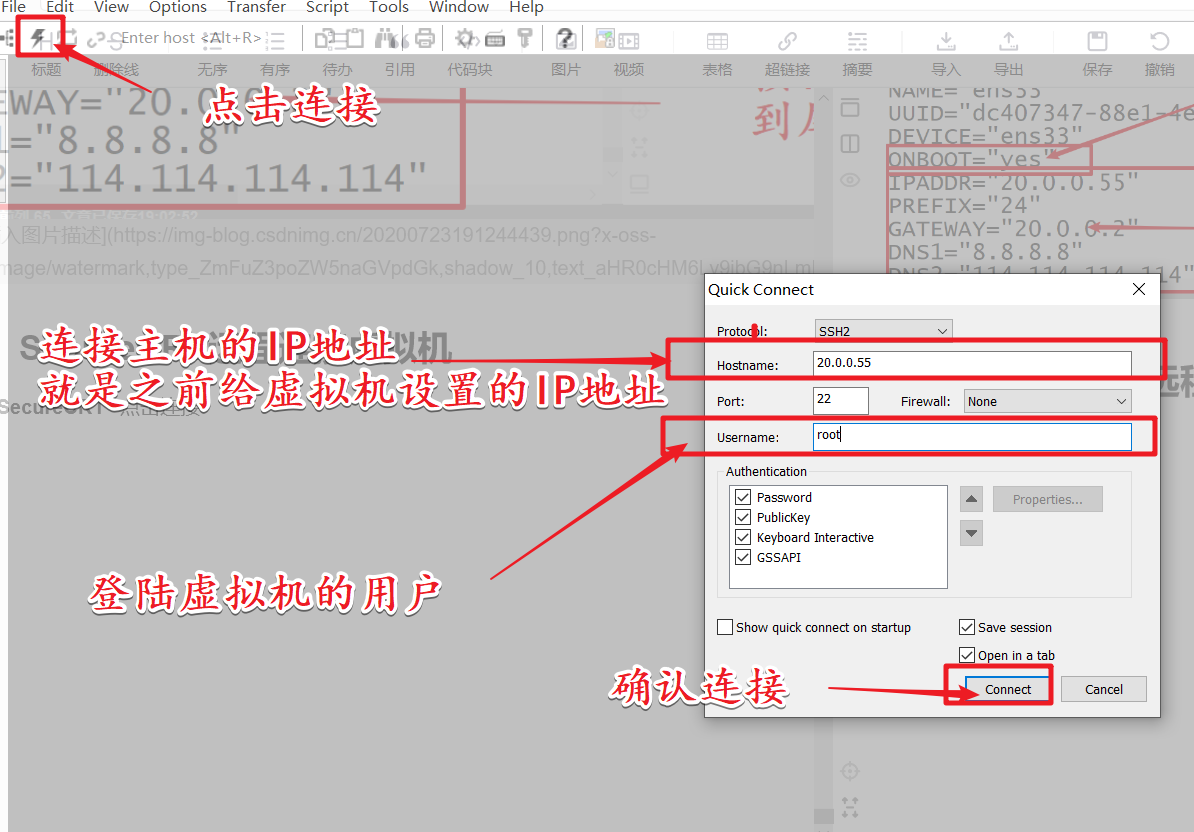Open Session Options gear icon

[465, 38]
